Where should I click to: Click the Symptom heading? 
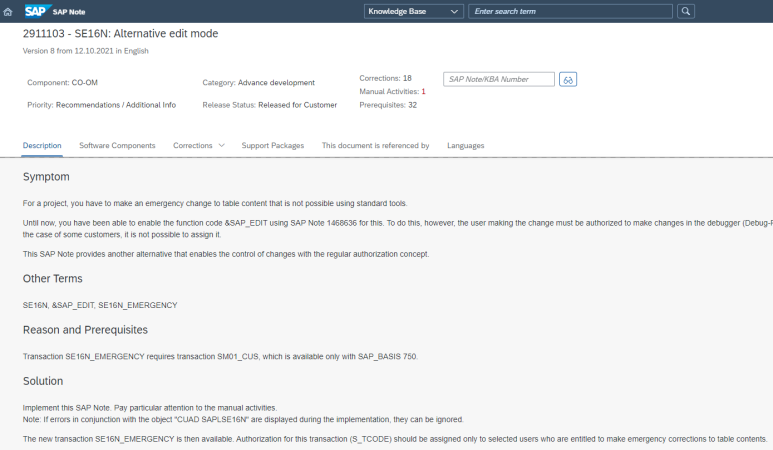46,176
